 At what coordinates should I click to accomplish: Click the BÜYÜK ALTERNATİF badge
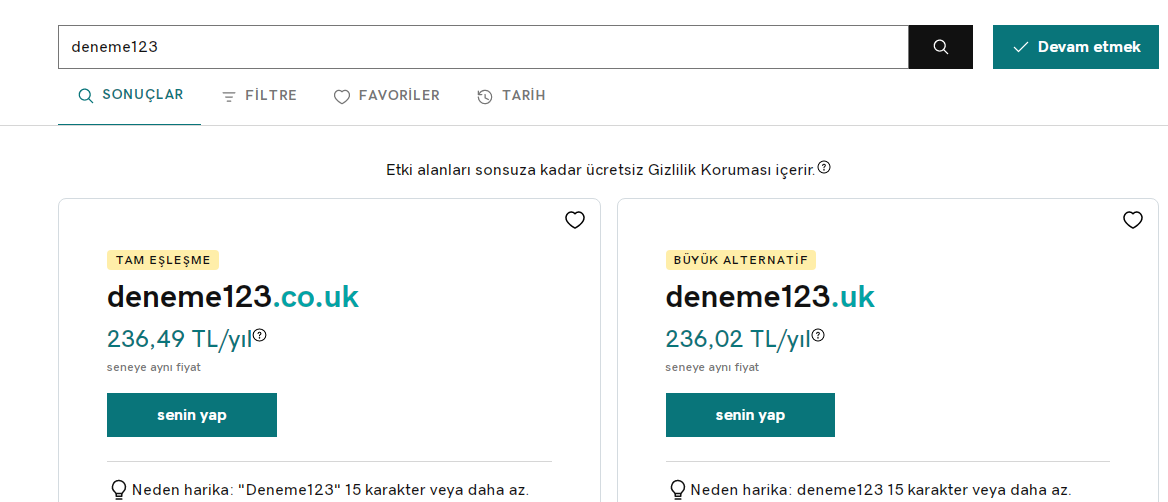pos(741,260)
